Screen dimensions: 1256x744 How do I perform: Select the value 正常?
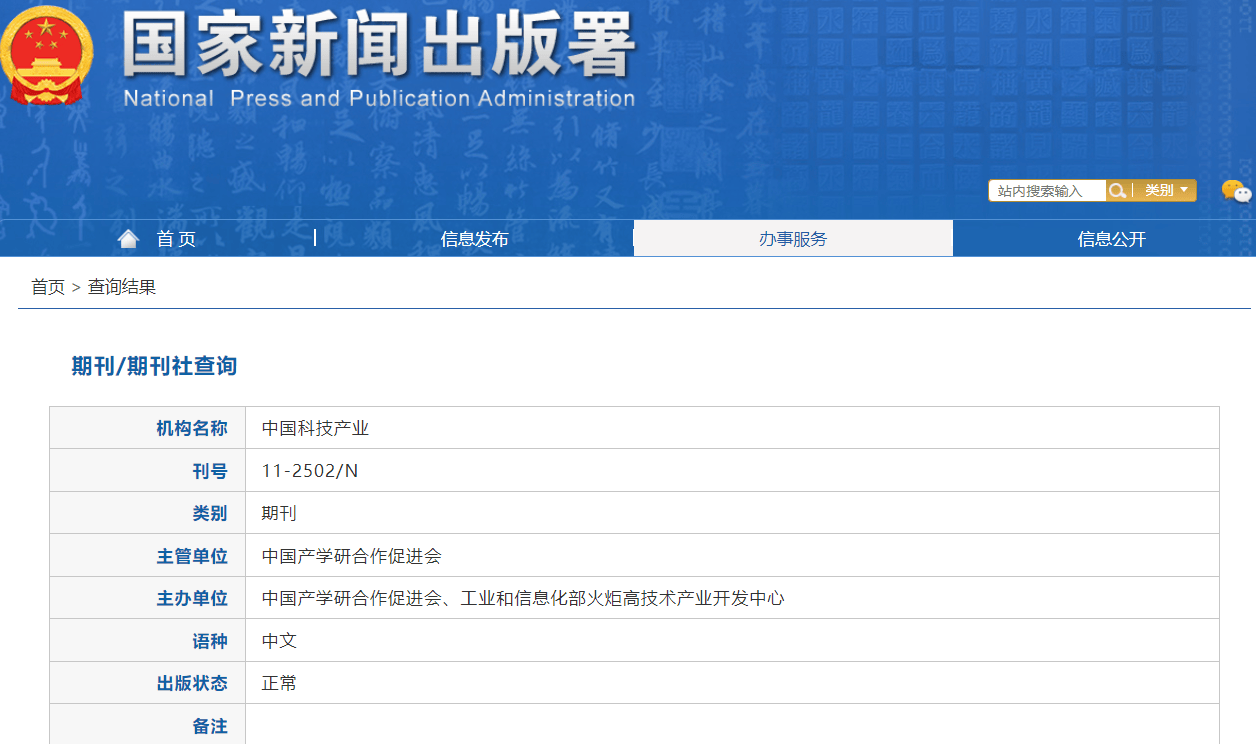[x=279, y=683]
